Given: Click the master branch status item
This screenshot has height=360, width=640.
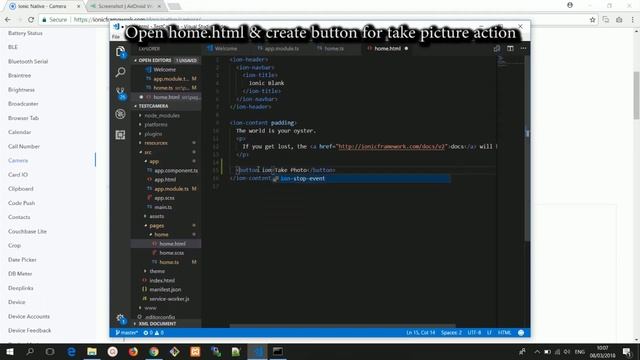Looking at the screenshot, I should [x=126, y=333].
